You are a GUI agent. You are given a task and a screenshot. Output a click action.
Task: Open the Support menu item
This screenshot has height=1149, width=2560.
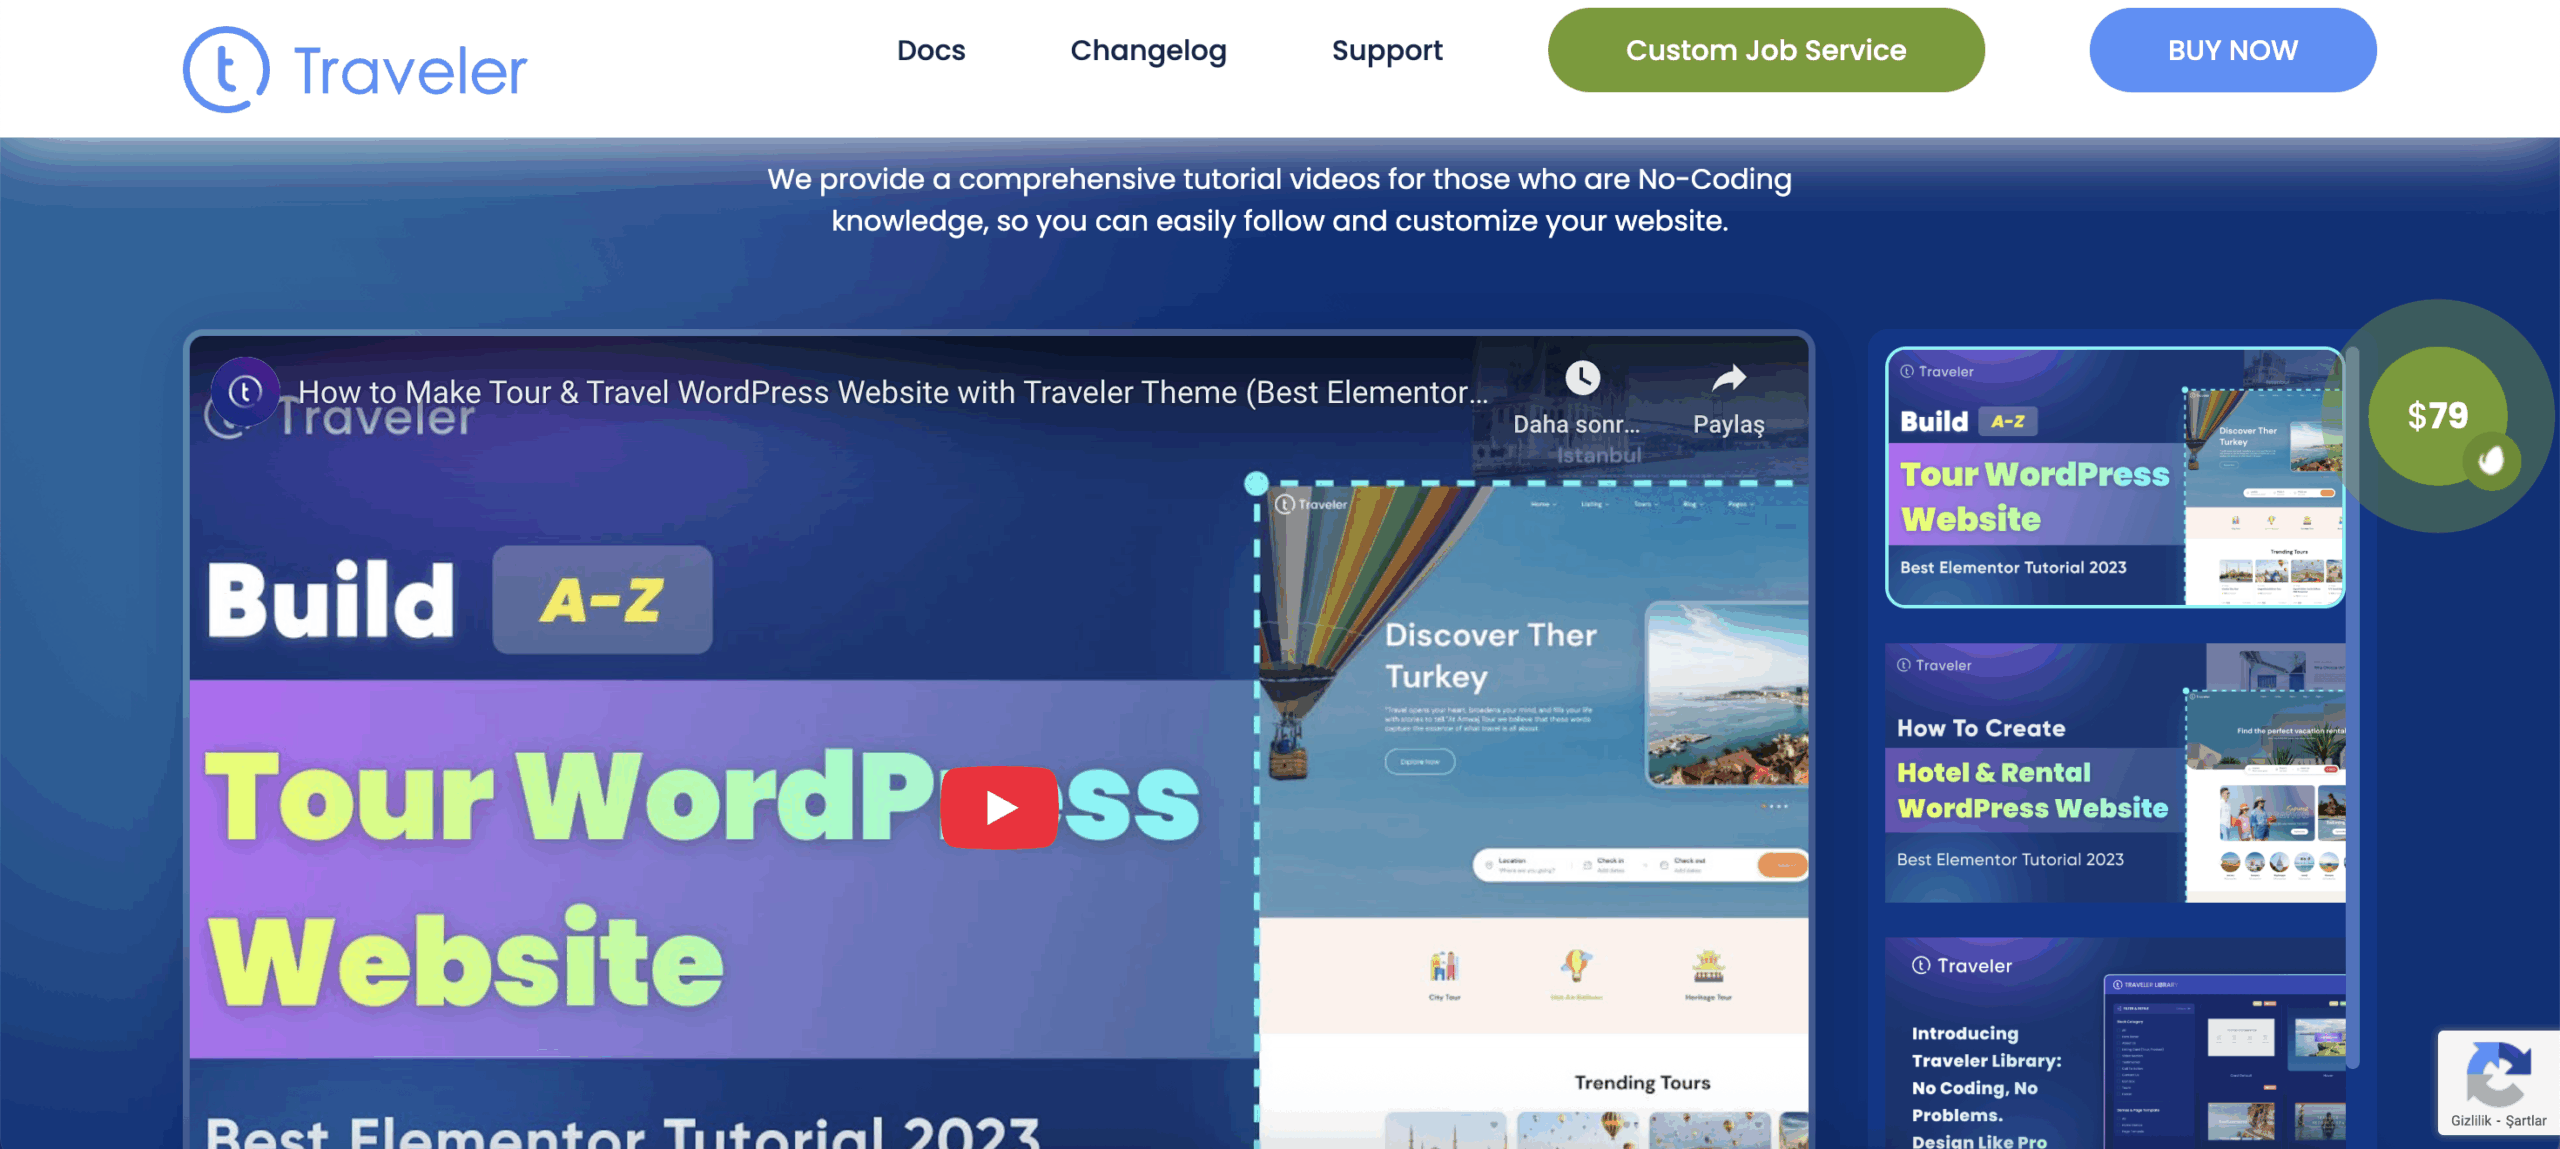click(1387, 50)
